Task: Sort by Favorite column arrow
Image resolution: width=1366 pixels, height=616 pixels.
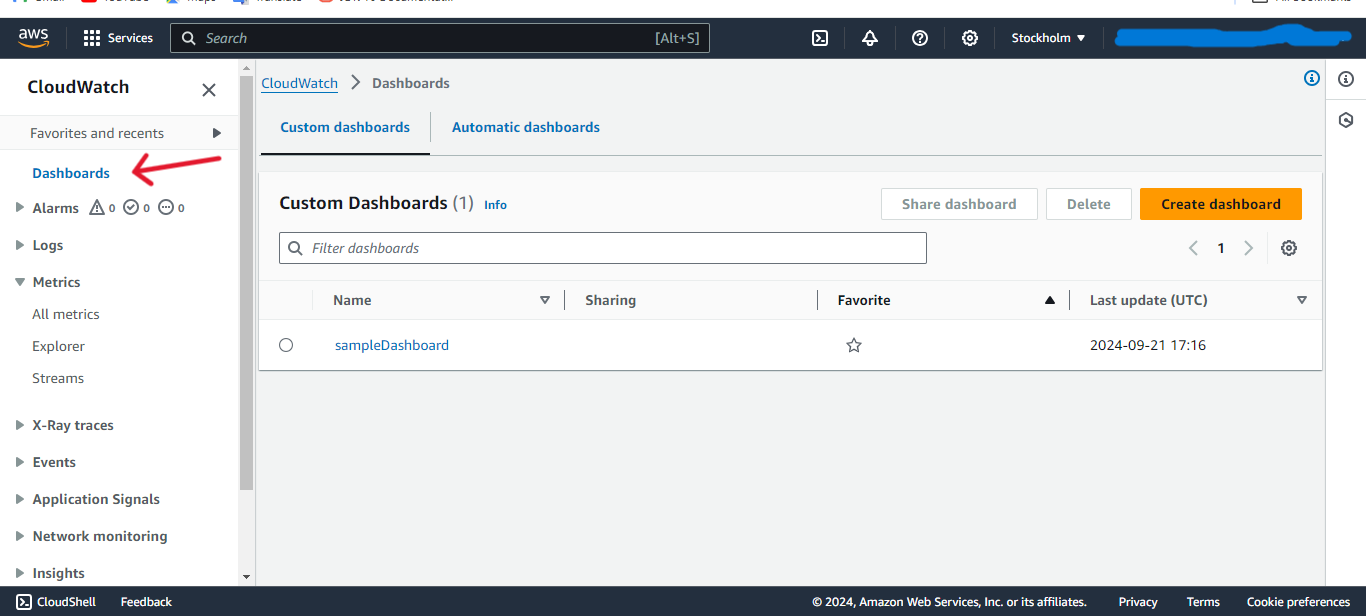Action: tap(1050, 300)
